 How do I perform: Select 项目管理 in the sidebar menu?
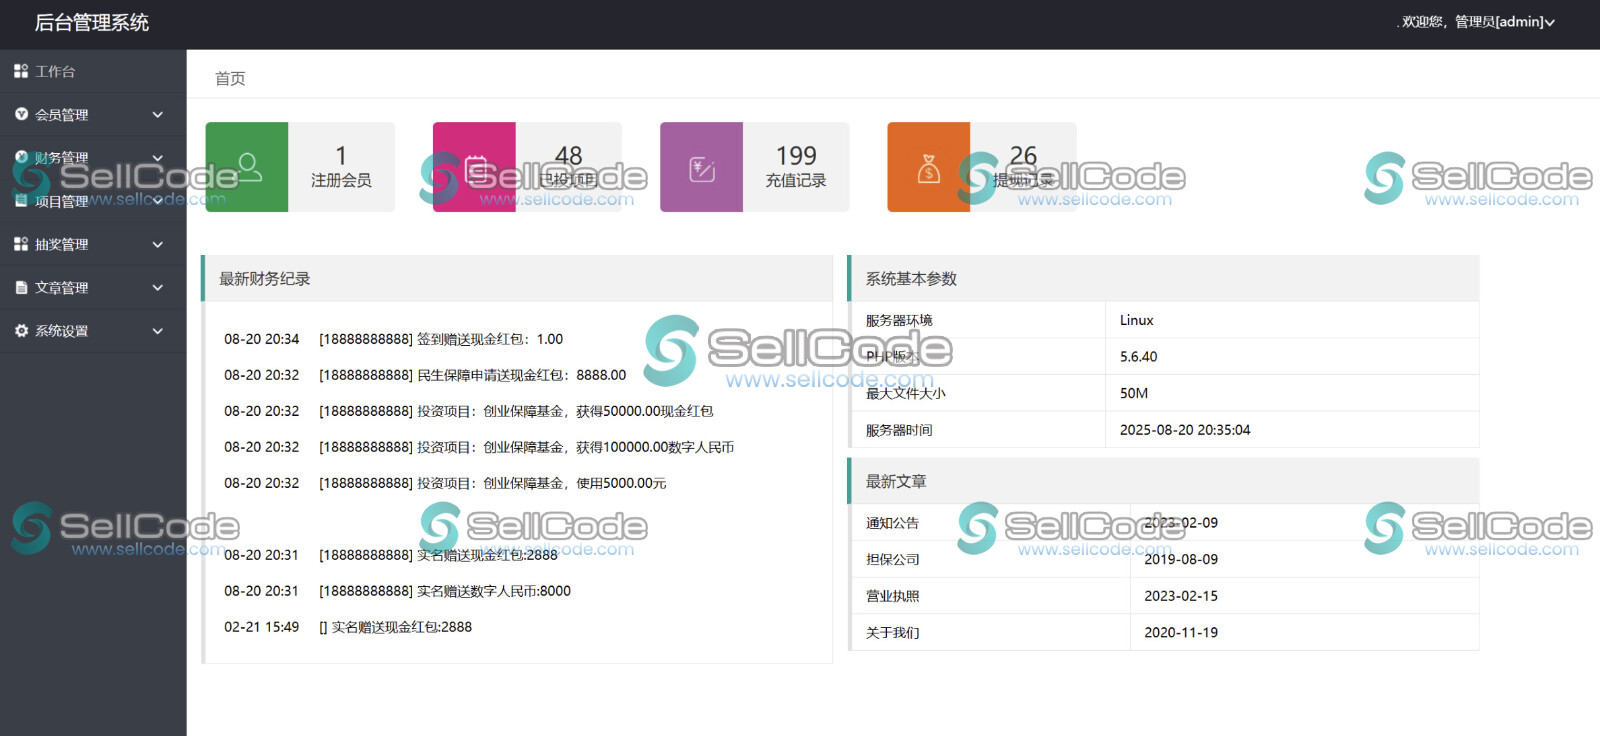(x=62, y=201)
